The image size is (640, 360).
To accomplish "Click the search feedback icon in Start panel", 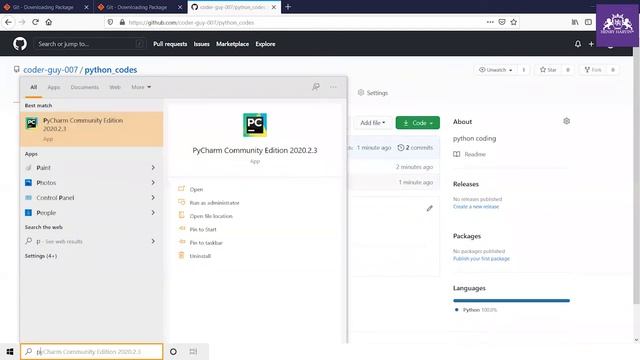I will (316, 87).
